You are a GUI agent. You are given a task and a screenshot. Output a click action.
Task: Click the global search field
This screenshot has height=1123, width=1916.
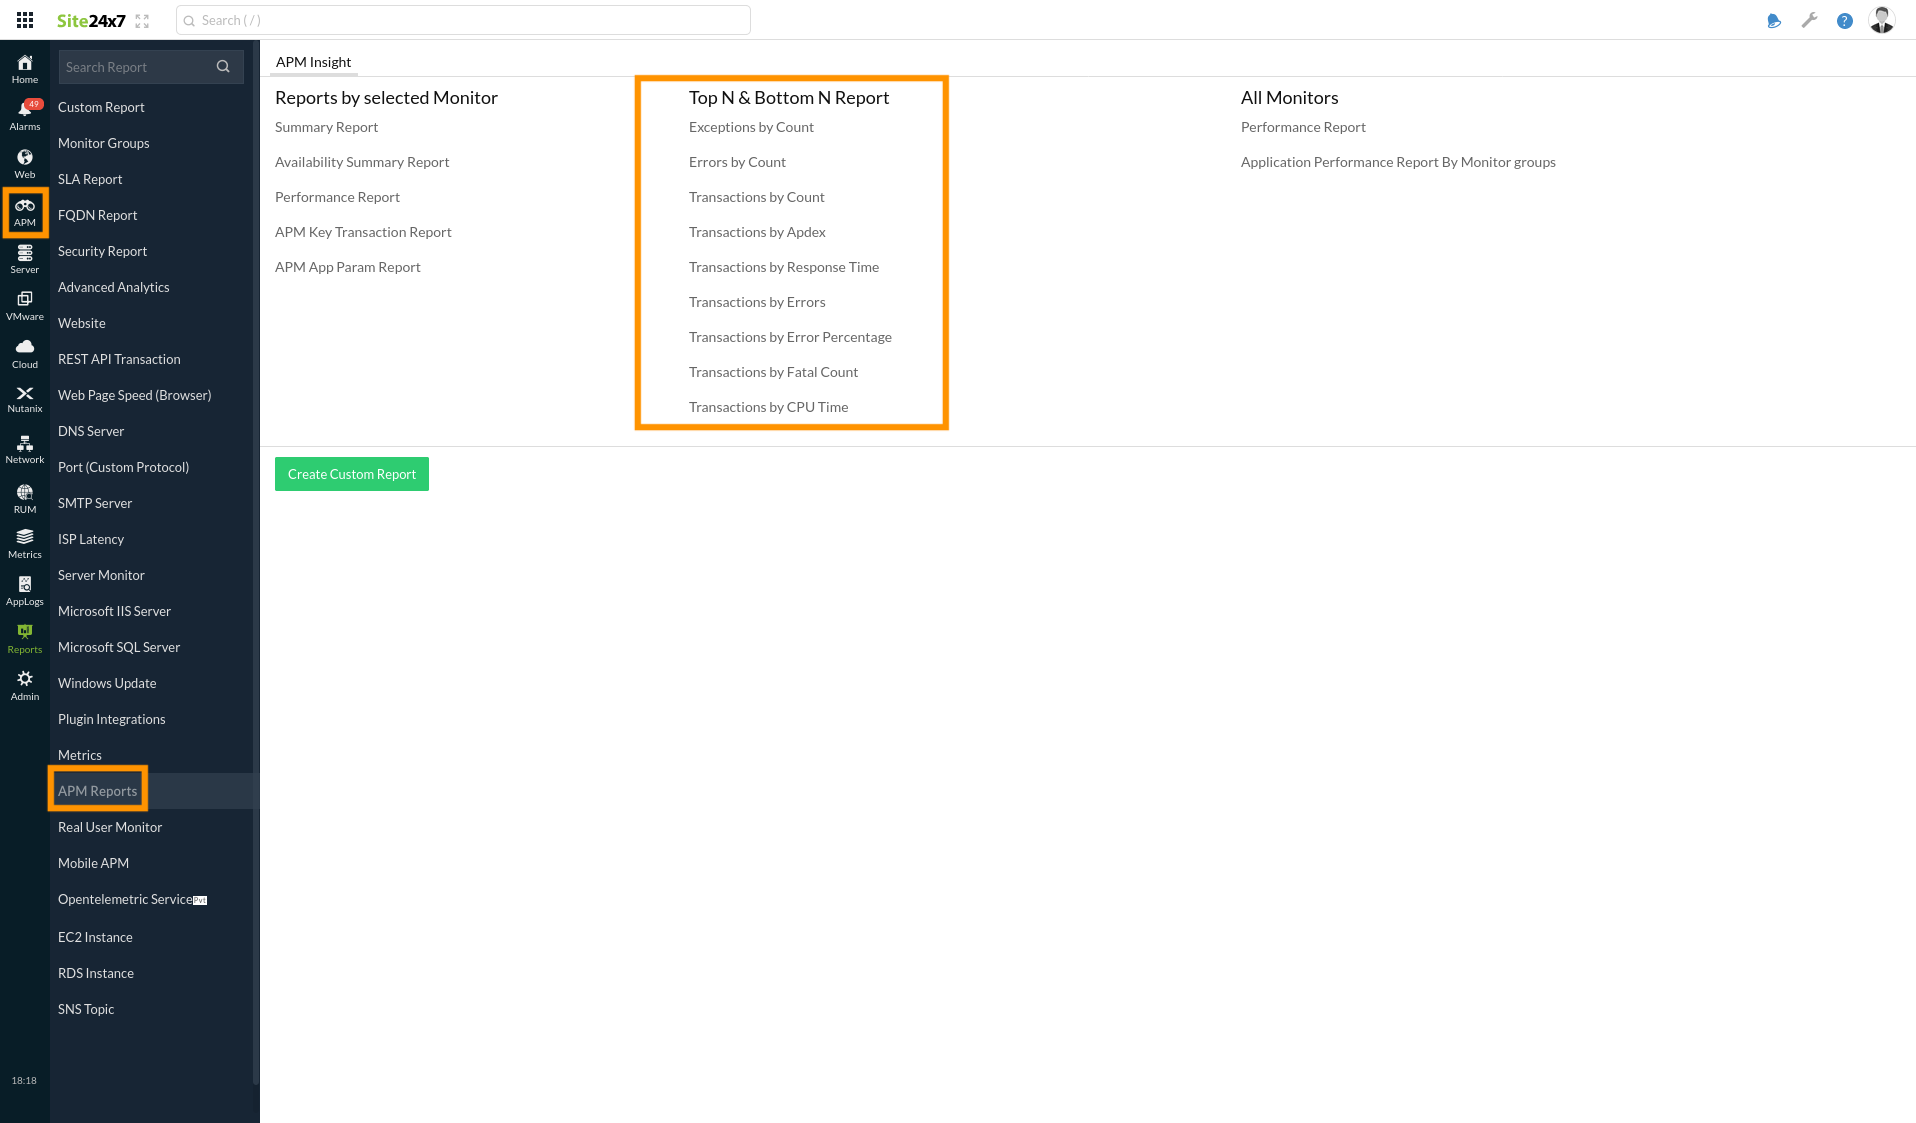[462, 20]
